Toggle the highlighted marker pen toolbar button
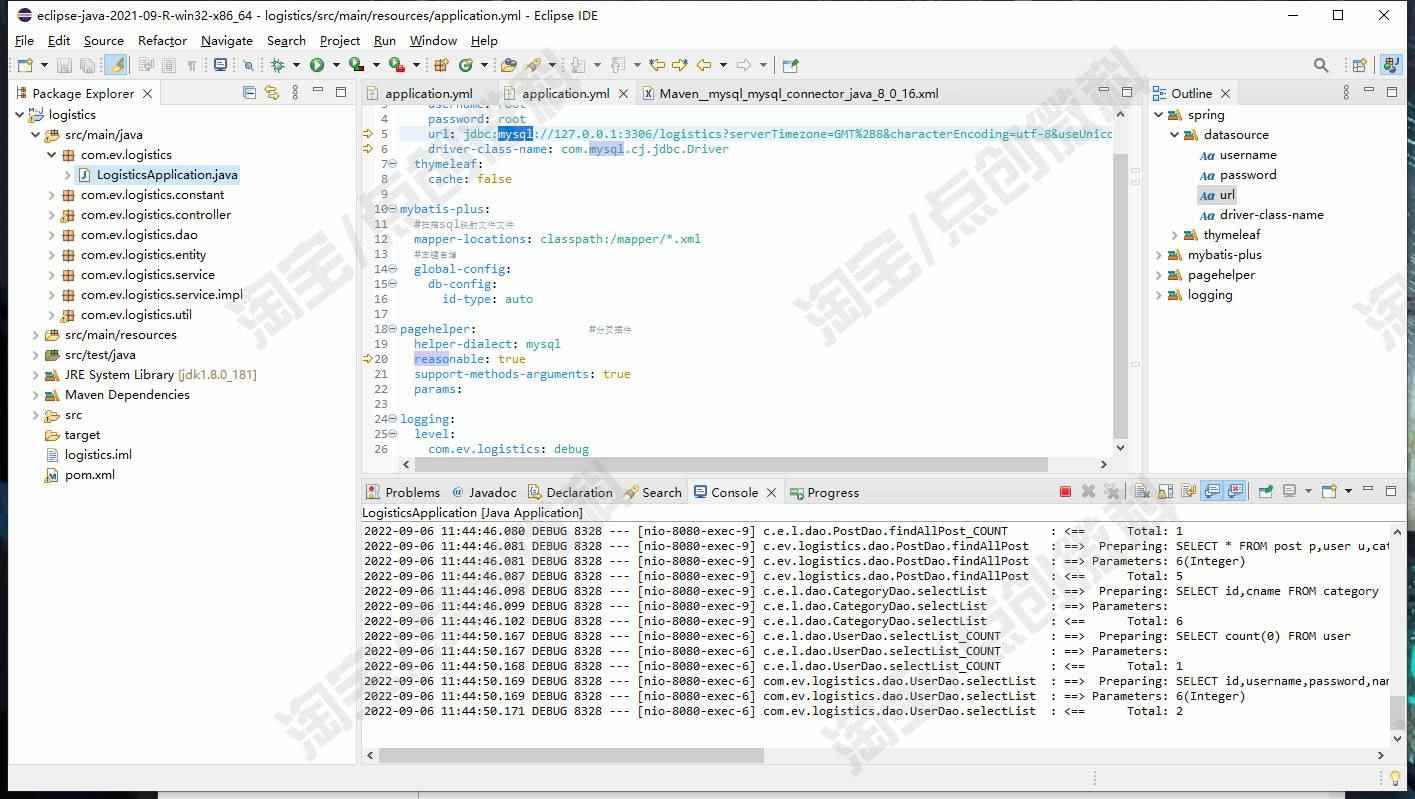 117,65
